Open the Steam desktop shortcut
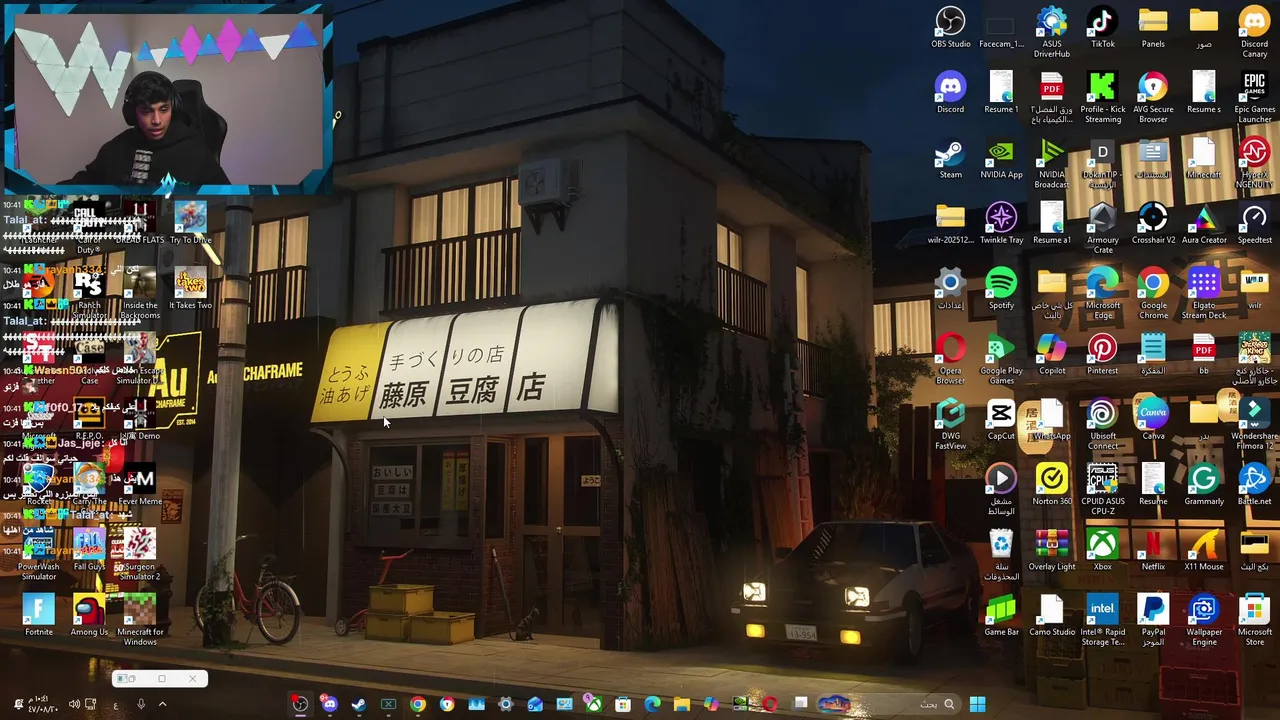Screen dimensions: 1280x720 pos(950,159)
